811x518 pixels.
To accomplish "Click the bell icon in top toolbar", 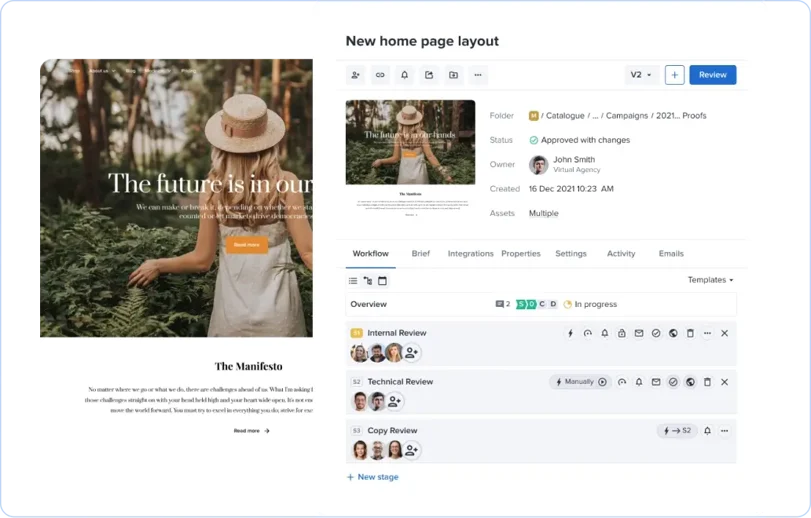I will pyautogui.click(x=405, y=75).
